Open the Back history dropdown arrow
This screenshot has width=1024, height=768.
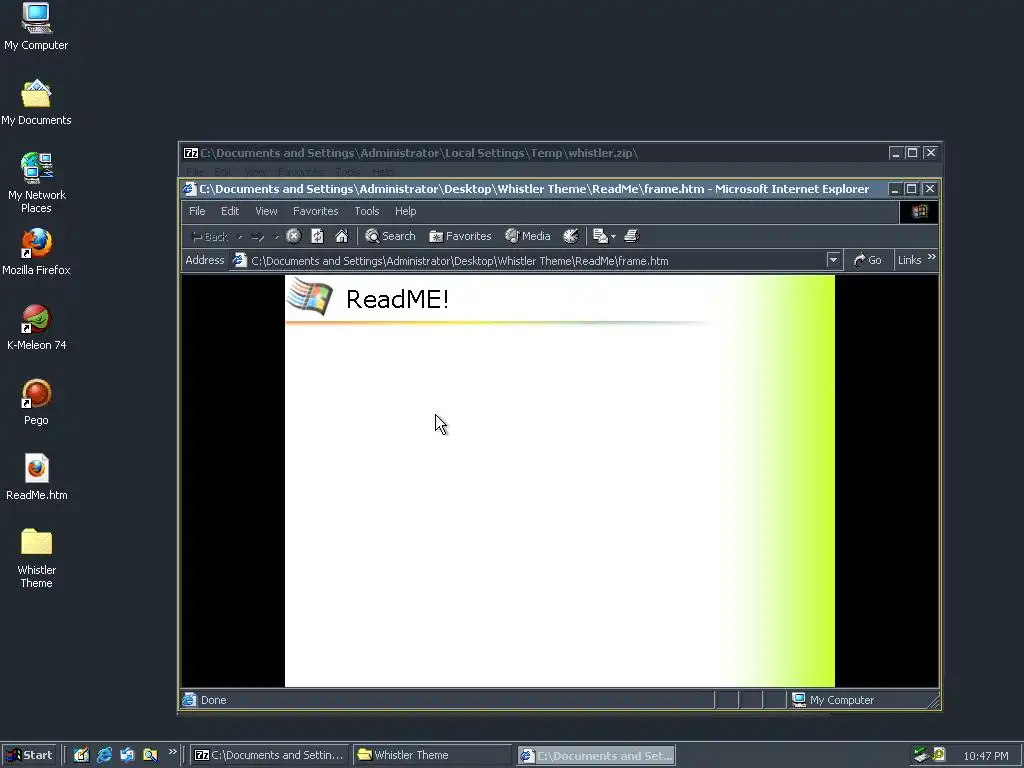(240, 236)
